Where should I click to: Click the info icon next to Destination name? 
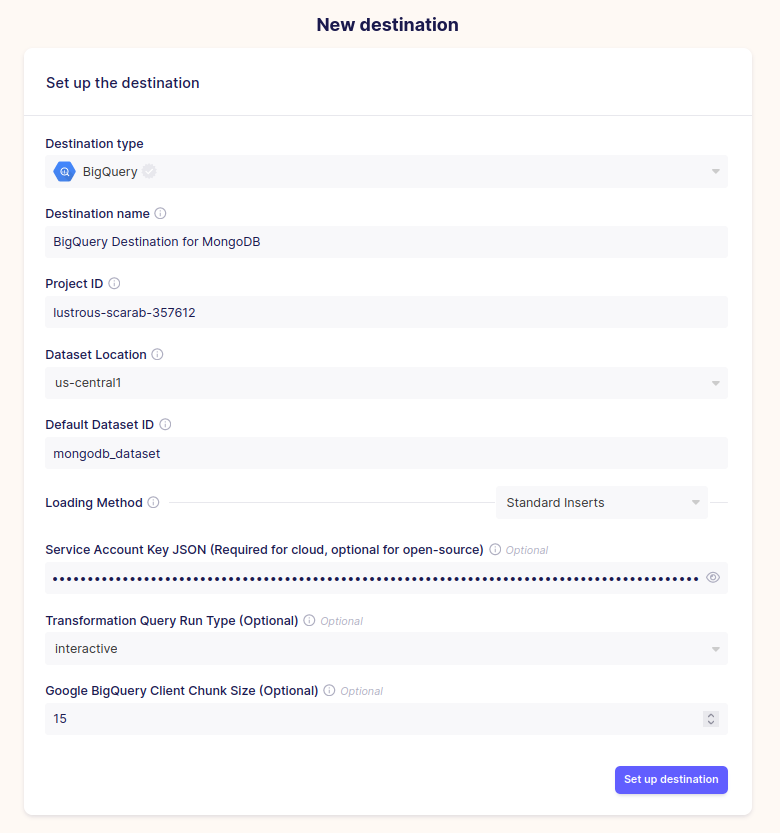point(160,213)
